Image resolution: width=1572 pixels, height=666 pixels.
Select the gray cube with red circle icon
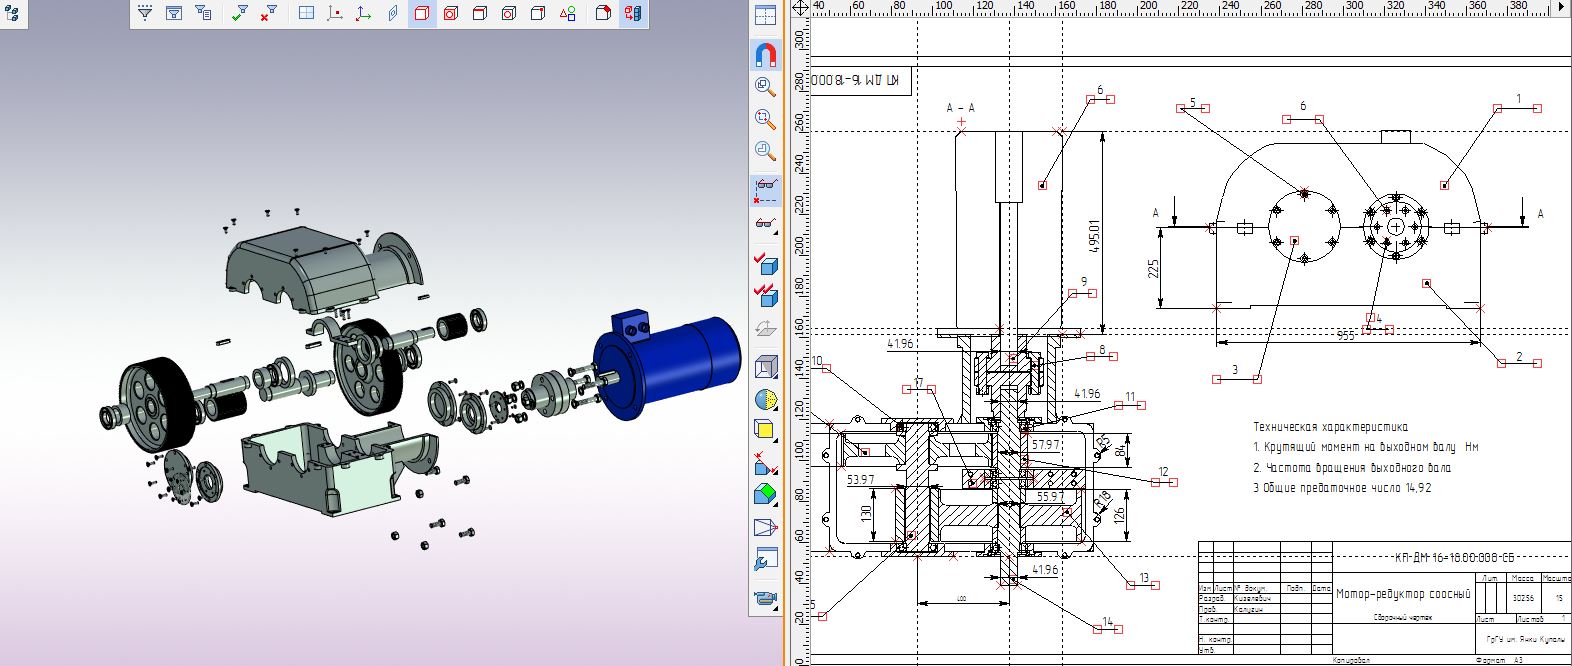509,14
